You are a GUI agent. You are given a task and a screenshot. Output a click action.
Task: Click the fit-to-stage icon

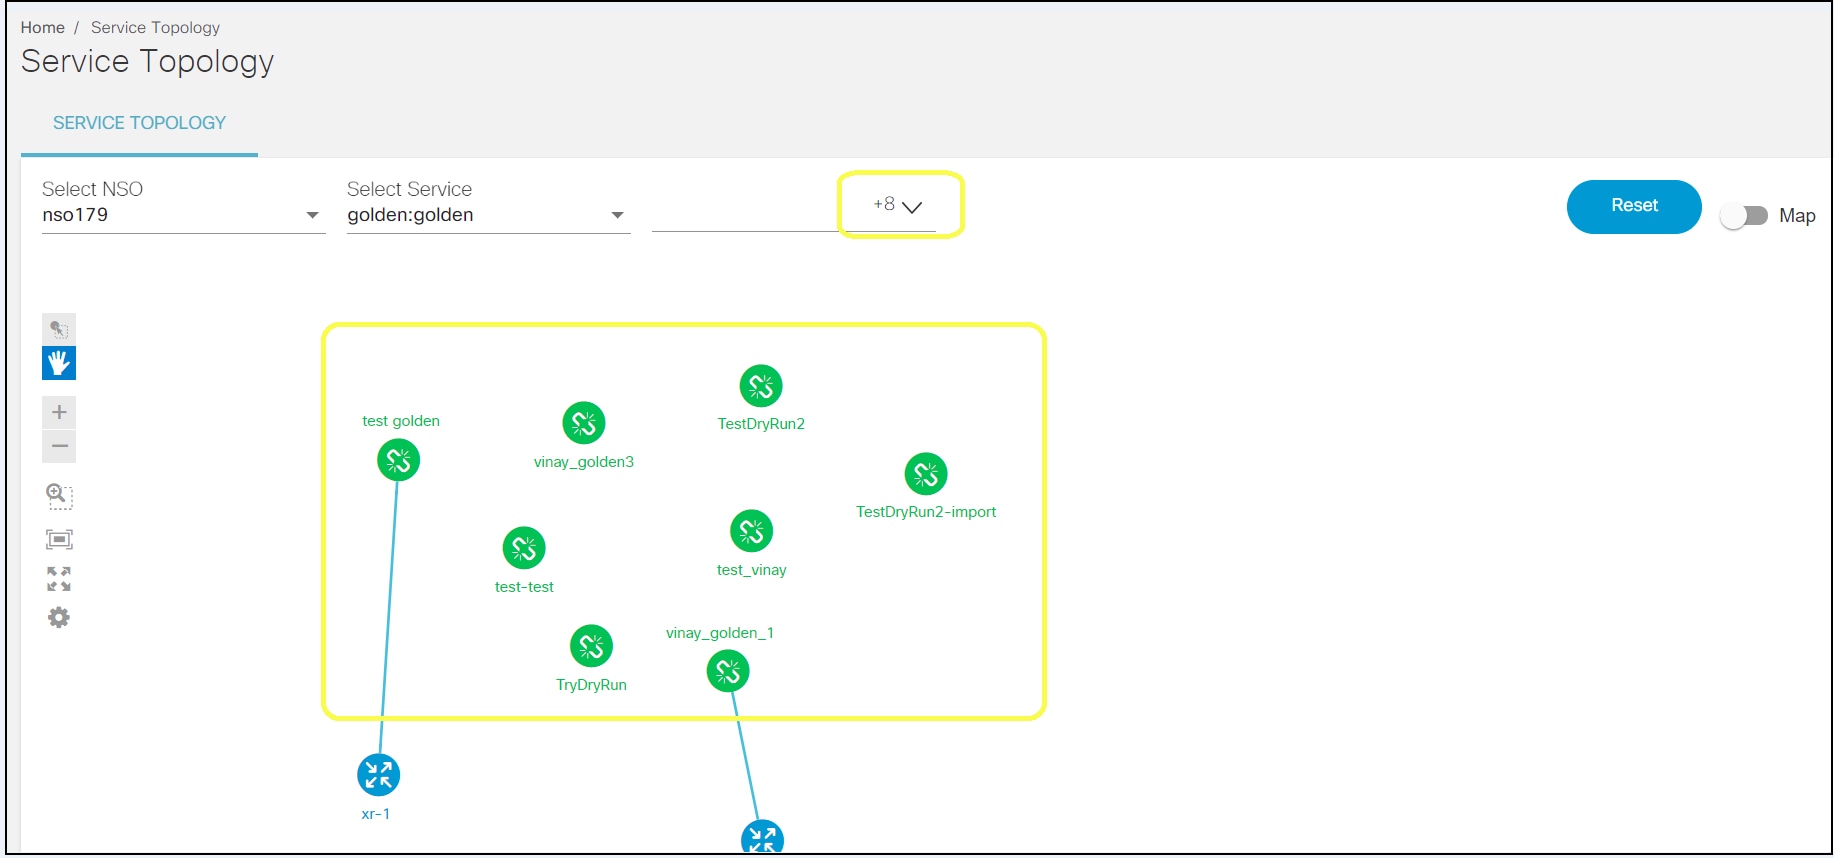tap(59, 540)
